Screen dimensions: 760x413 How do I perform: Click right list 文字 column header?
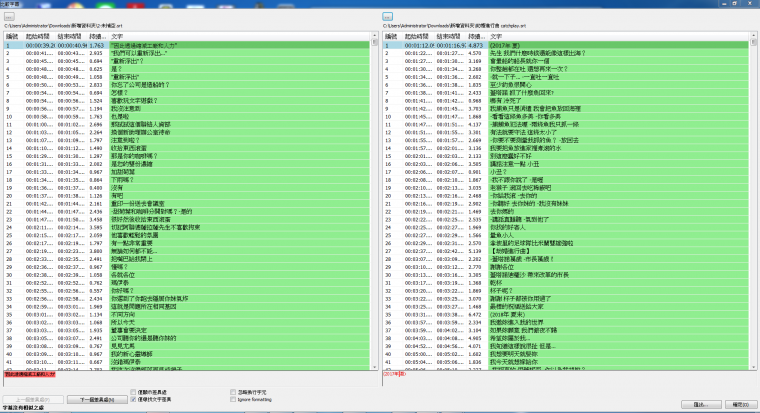pyautogui.click(x=618, y=37)
